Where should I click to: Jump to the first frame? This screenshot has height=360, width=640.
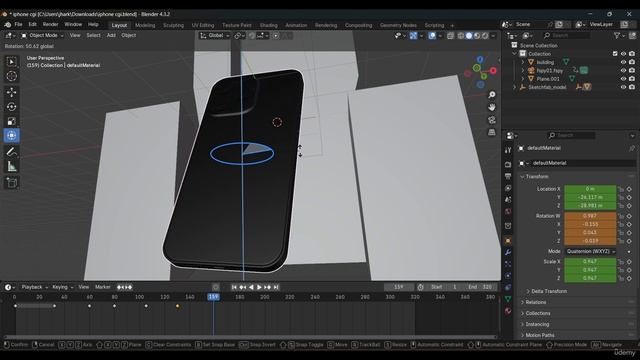(234, 287)
